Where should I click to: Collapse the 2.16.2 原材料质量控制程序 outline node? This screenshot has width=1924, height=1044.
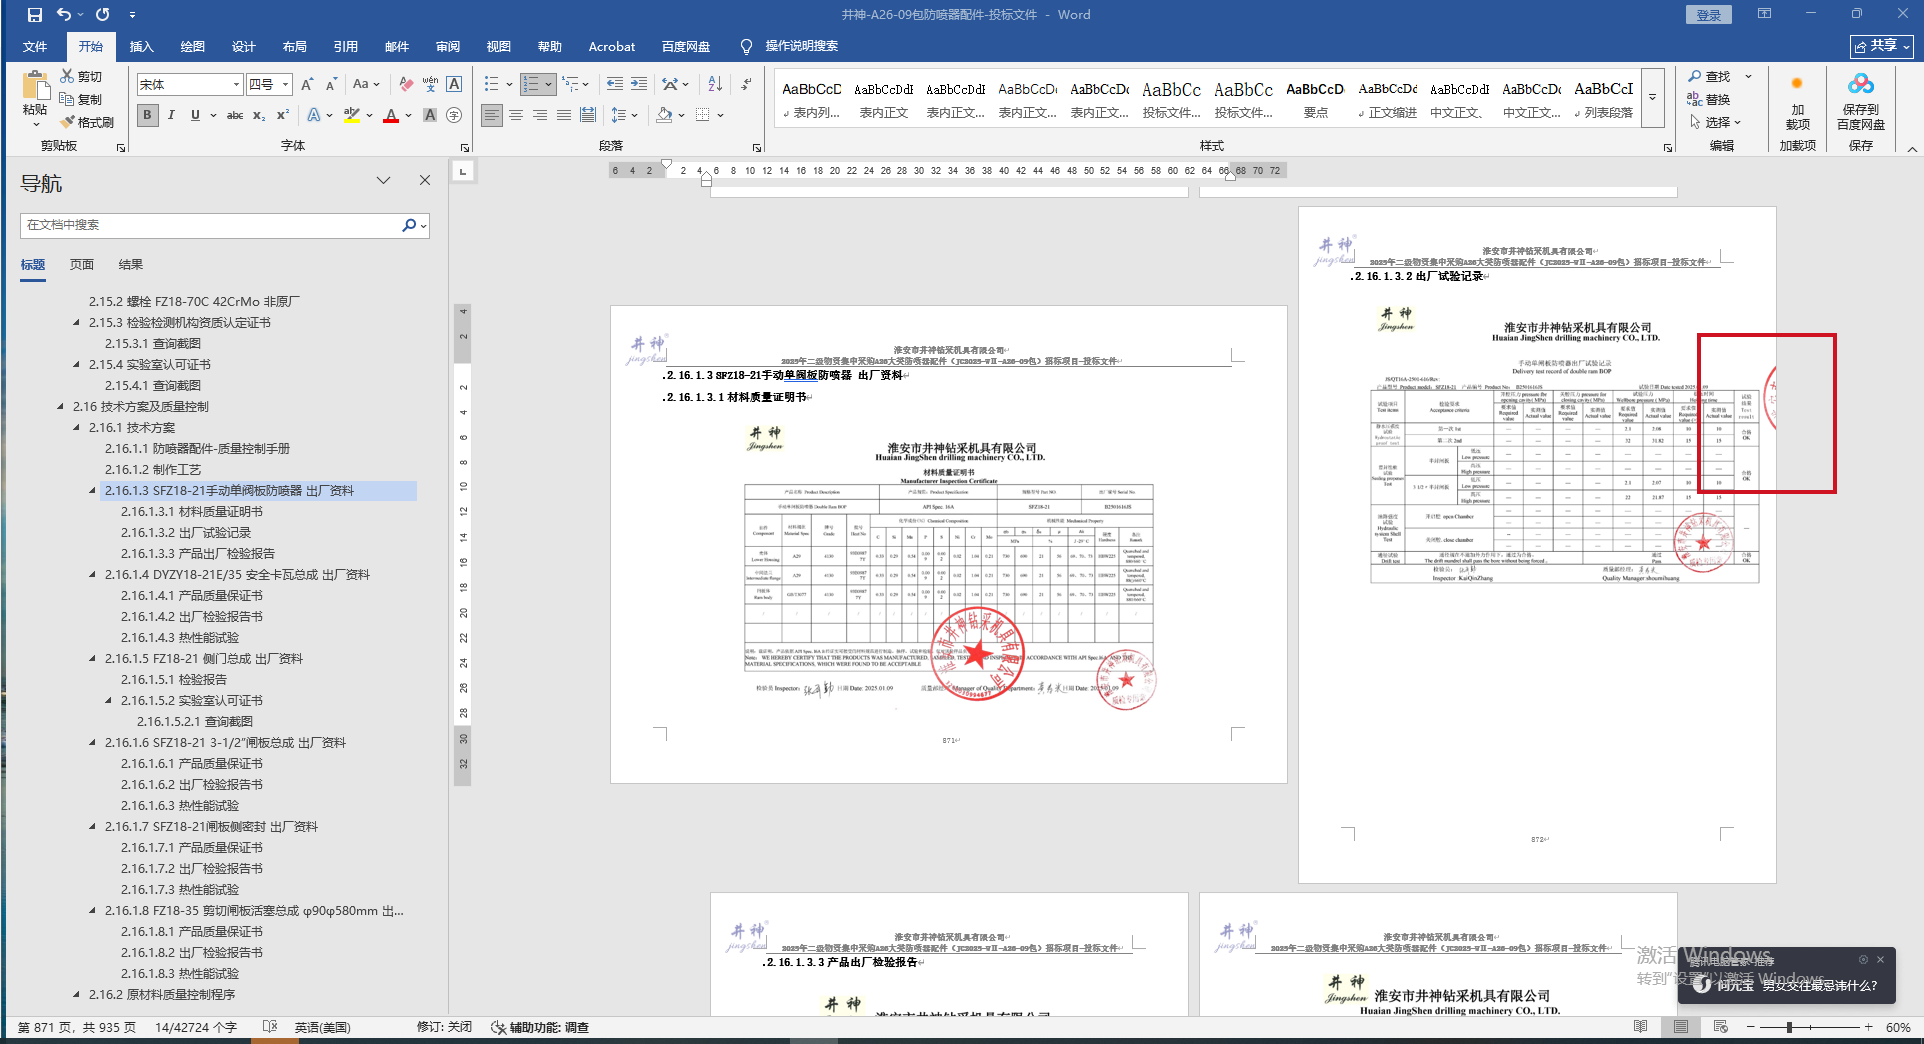[x=78, y=995]
